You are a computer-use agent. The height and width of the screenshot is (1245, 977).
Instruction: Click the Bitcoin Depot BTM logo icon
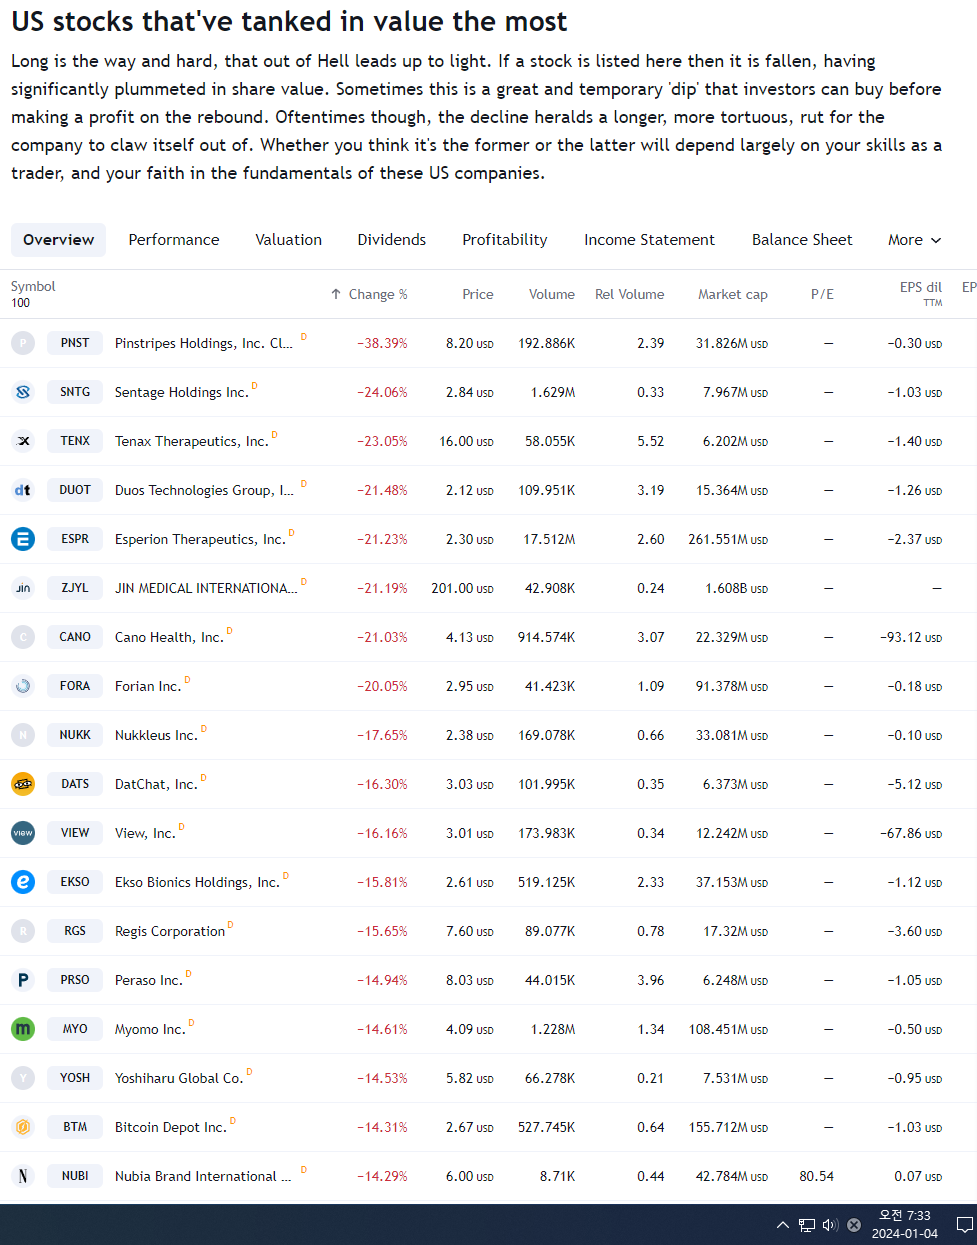click(x=23, y=1127)
